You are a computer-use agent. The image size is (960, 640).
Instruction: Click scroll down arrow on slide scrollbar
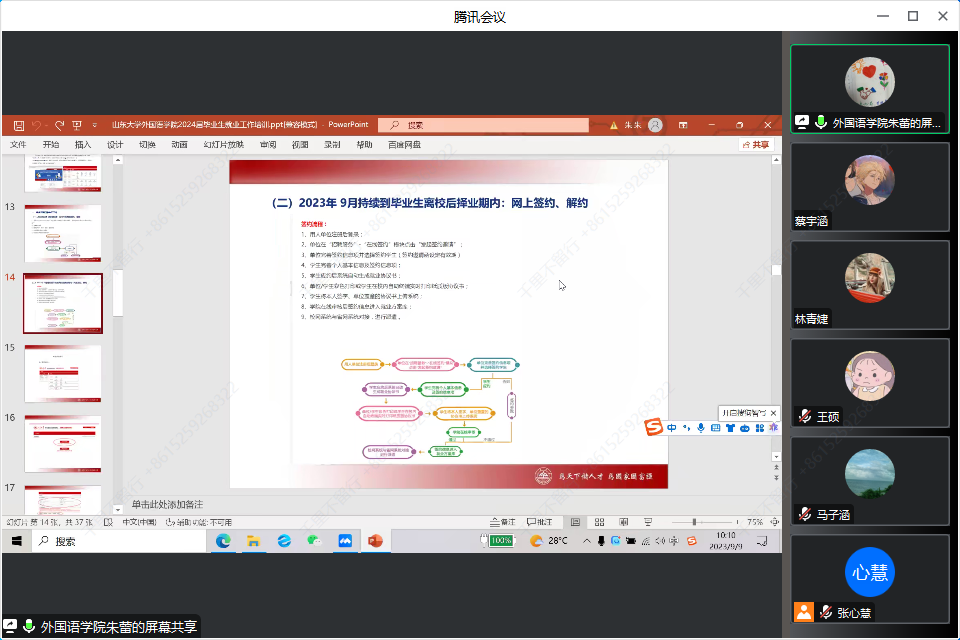(x=775, y=456)
